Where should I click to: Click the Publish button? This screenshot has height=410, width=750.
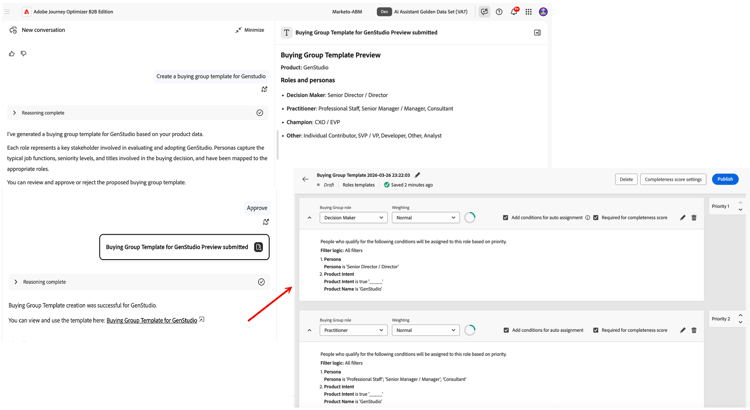click(725, 179)
